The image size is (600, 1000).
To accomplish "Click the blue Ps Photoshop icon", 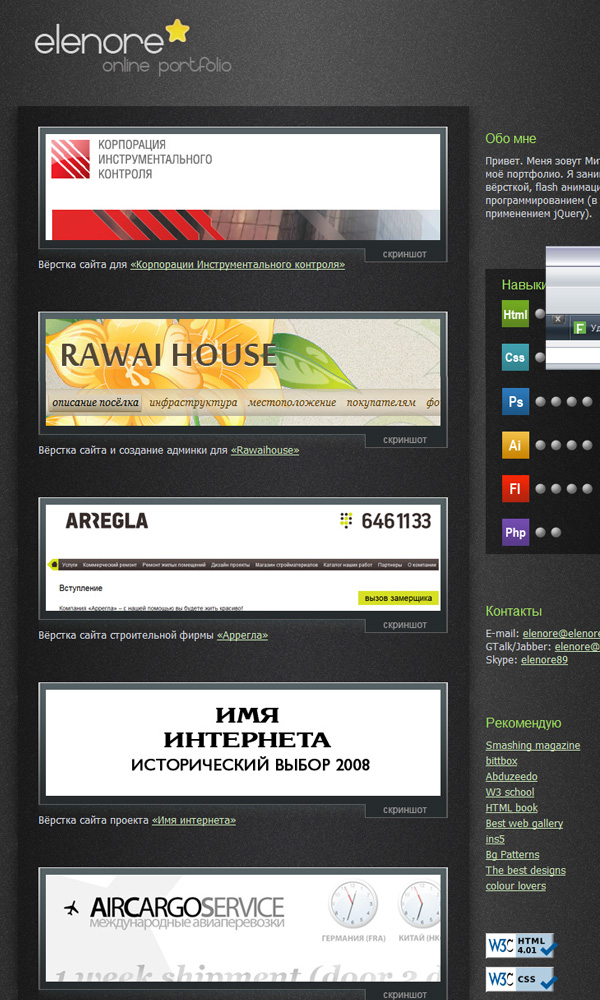I will pyautogui.click(x=515, y=401).
